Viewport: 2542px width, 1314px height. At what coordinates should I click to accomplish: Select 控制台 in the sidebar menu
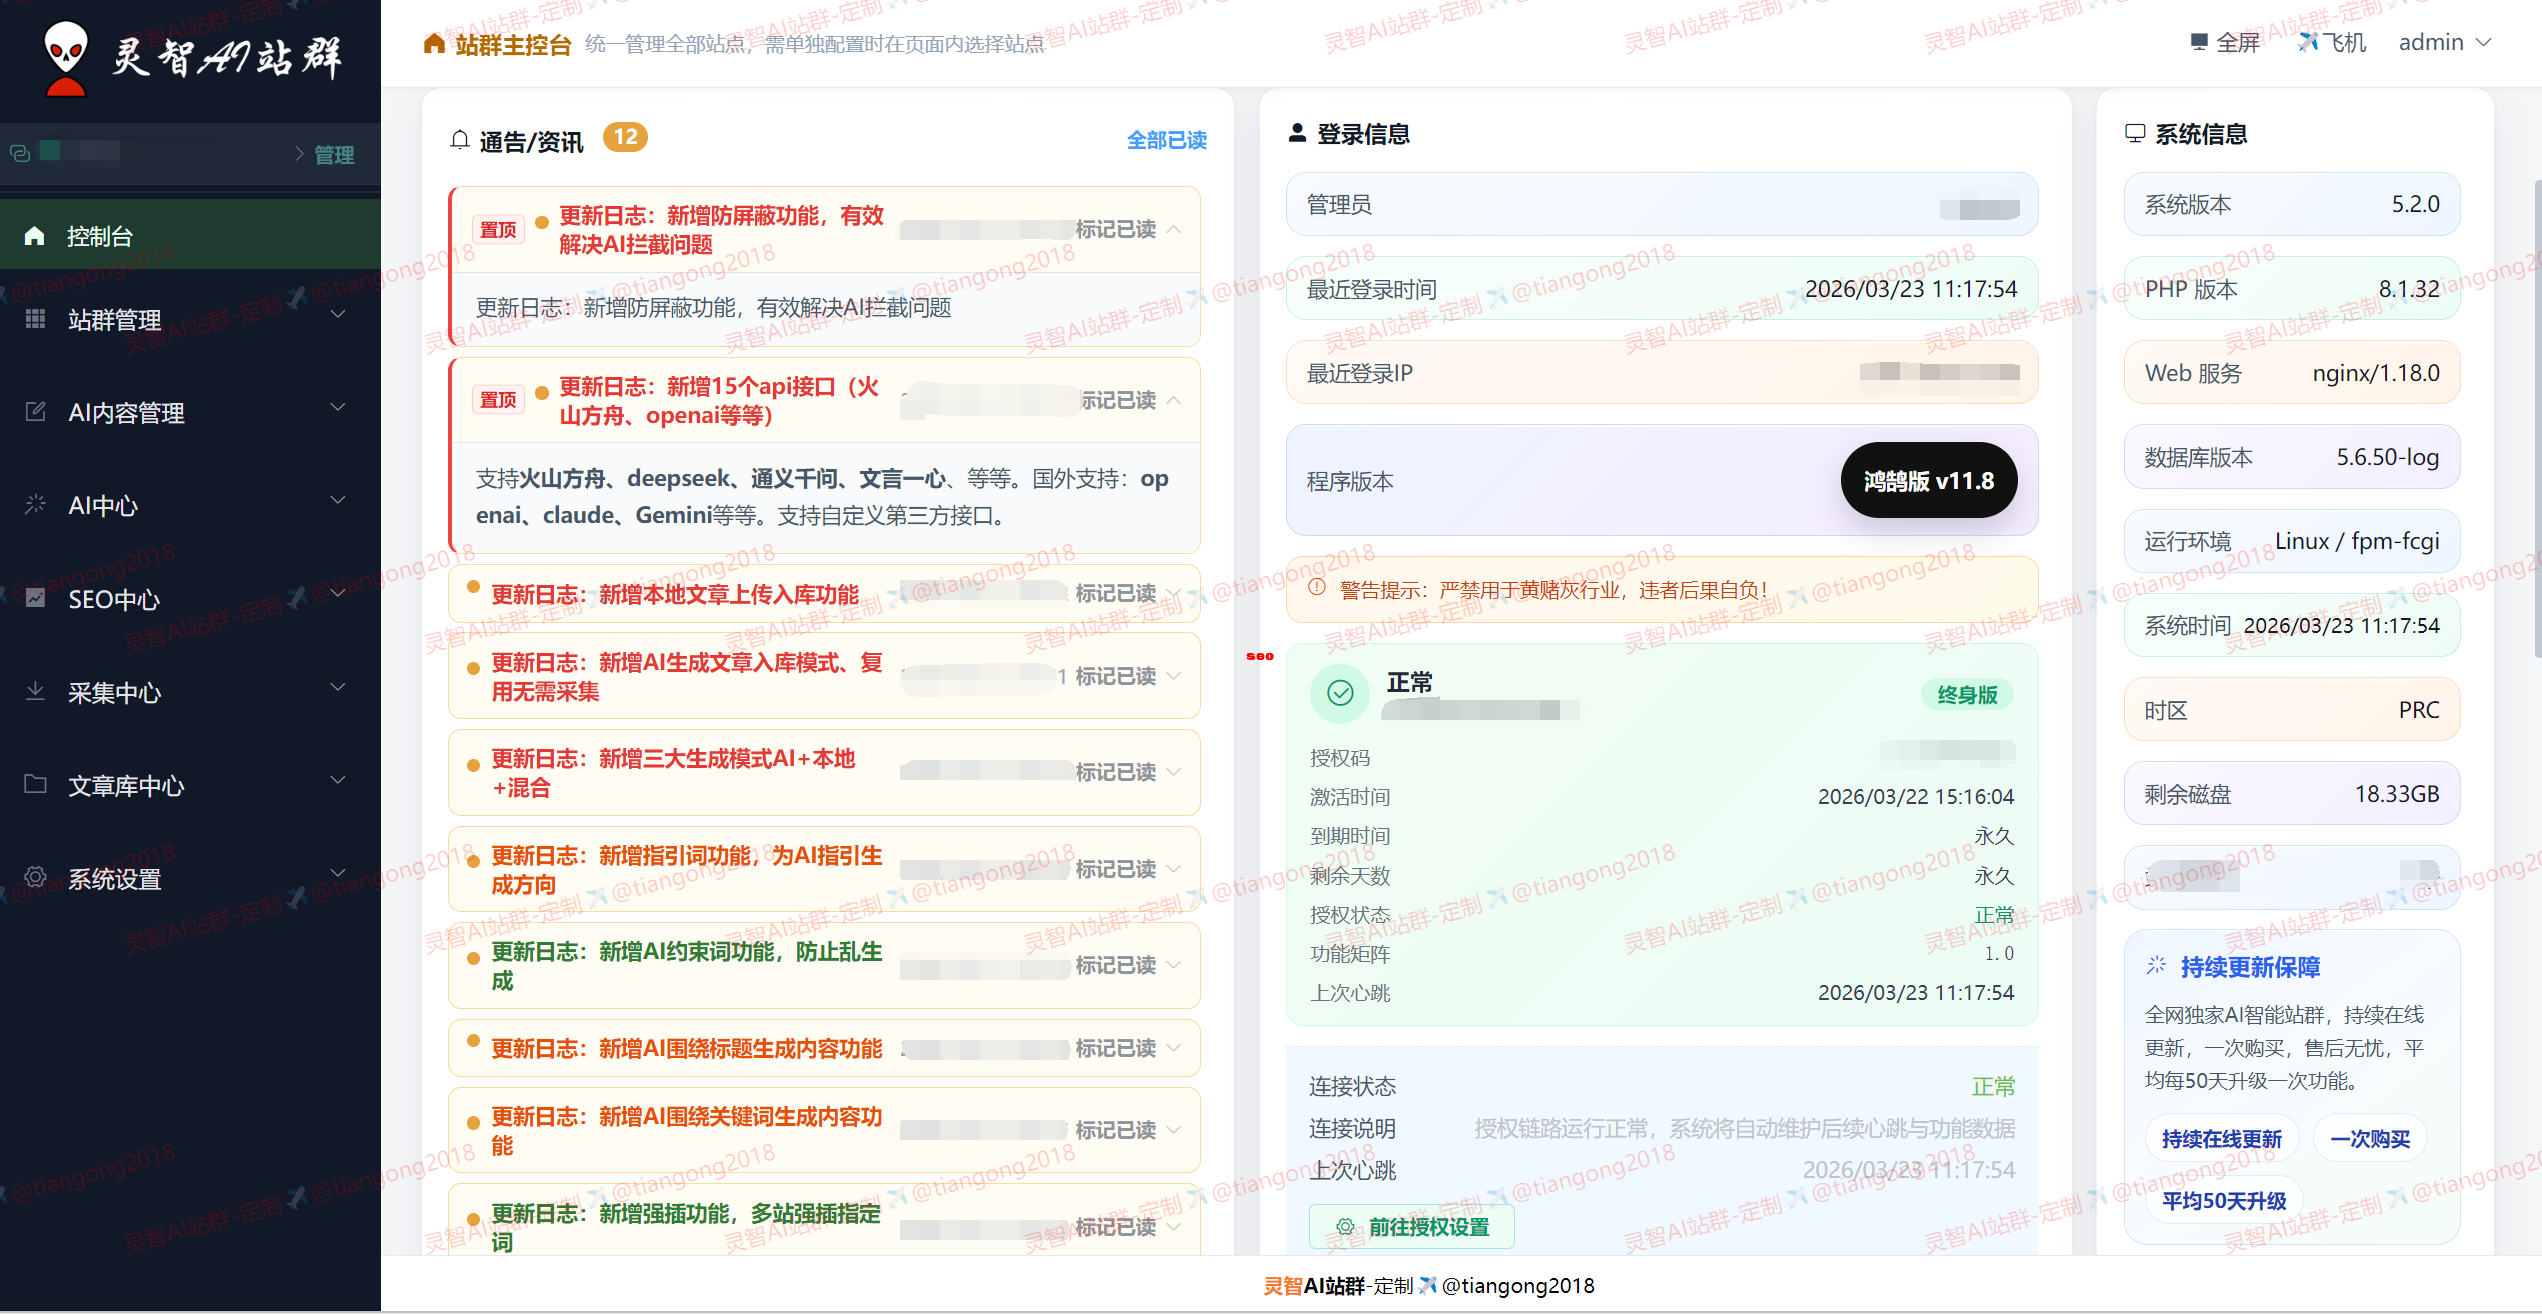click(x=100, y=234)
